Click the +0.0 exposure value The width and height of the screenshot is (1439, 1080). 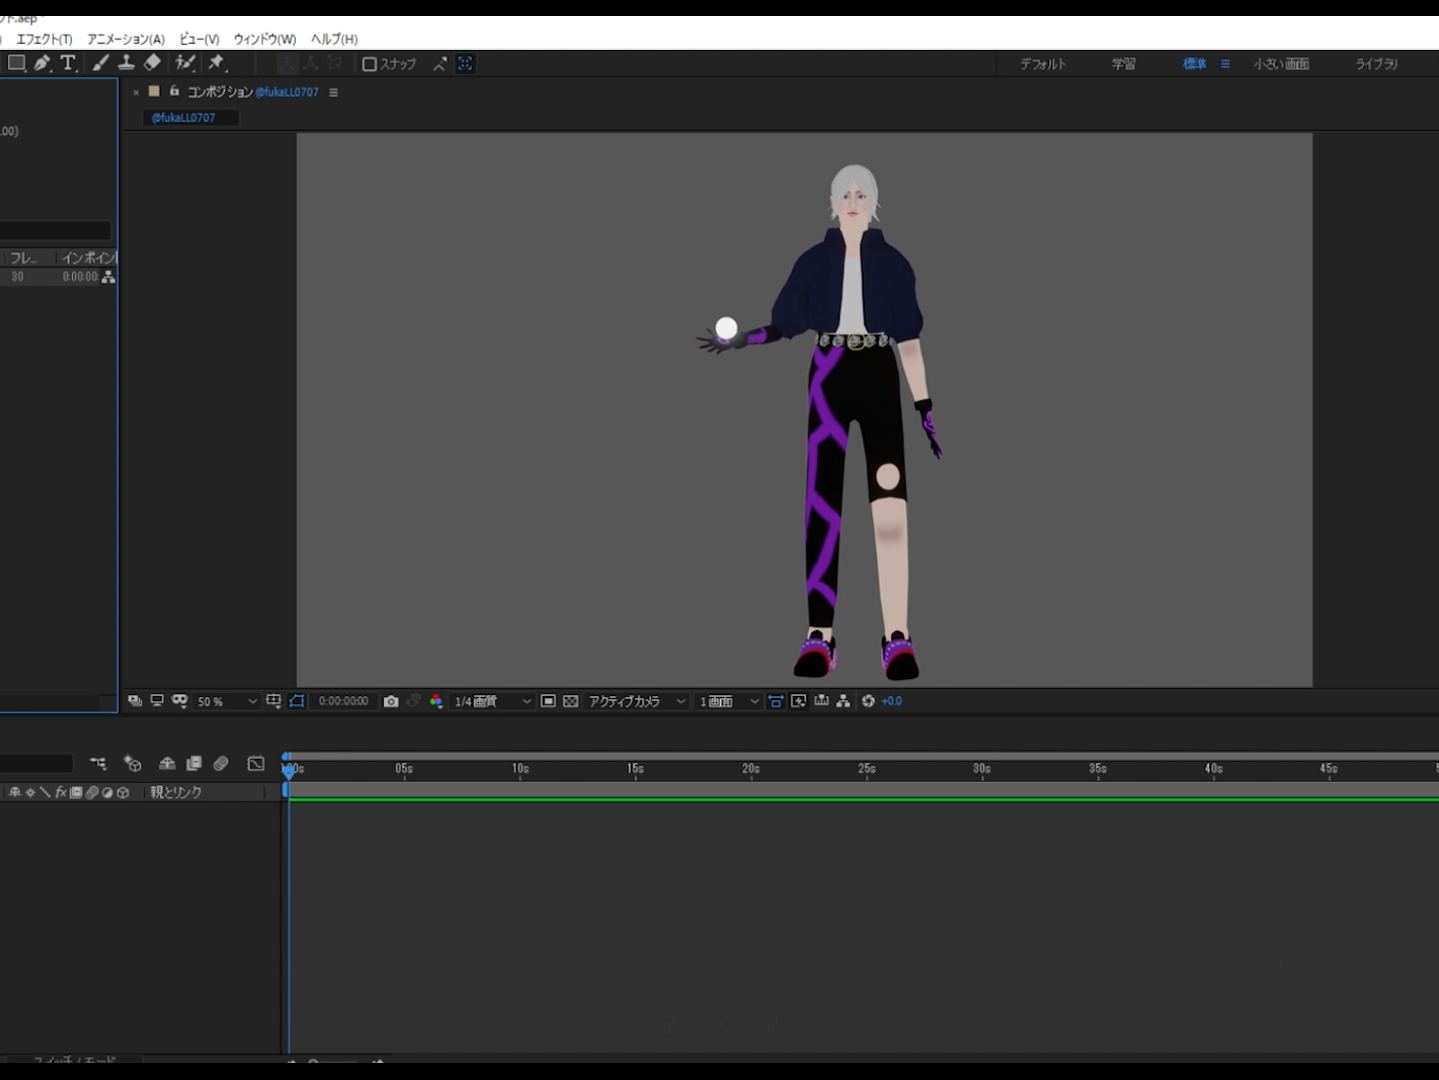(892, 702)
